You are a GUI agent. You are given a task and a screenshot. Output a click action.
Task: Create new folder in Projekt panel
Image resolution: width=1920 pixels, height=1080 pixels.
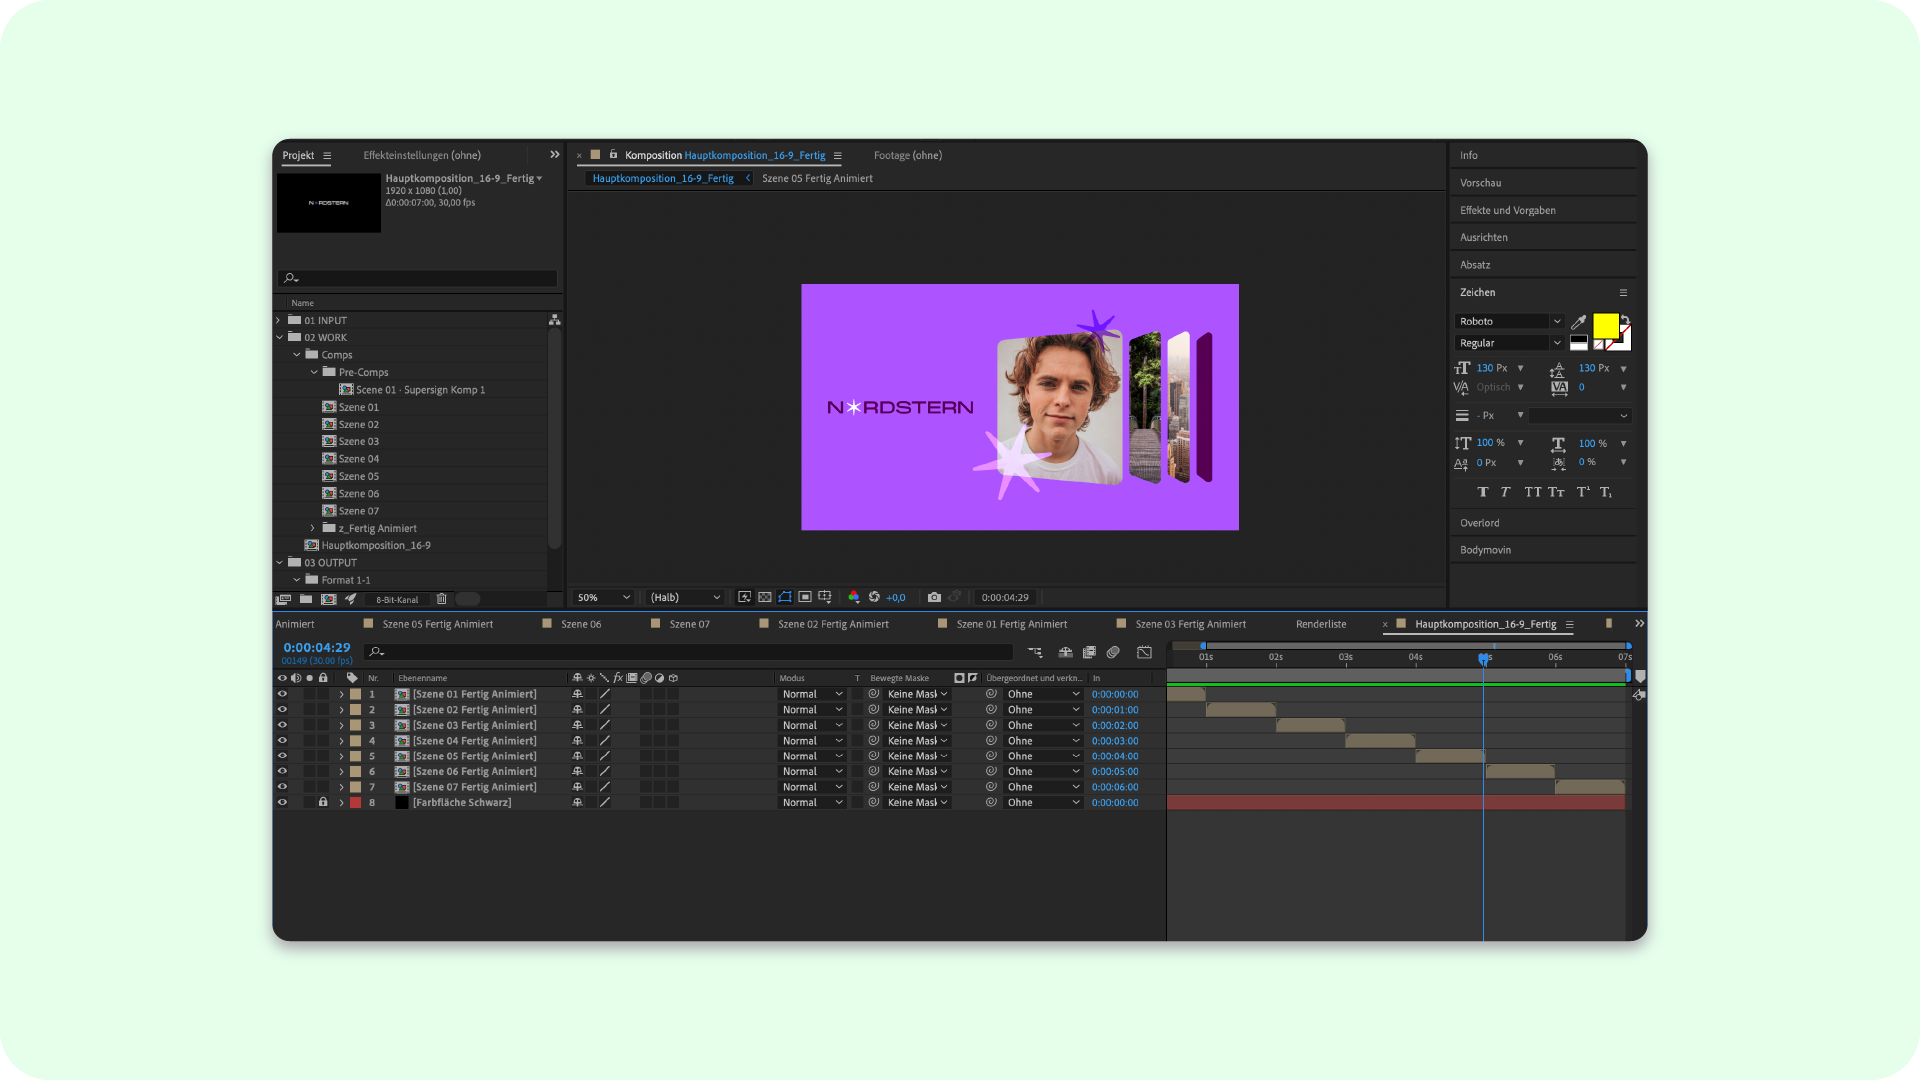306,599
